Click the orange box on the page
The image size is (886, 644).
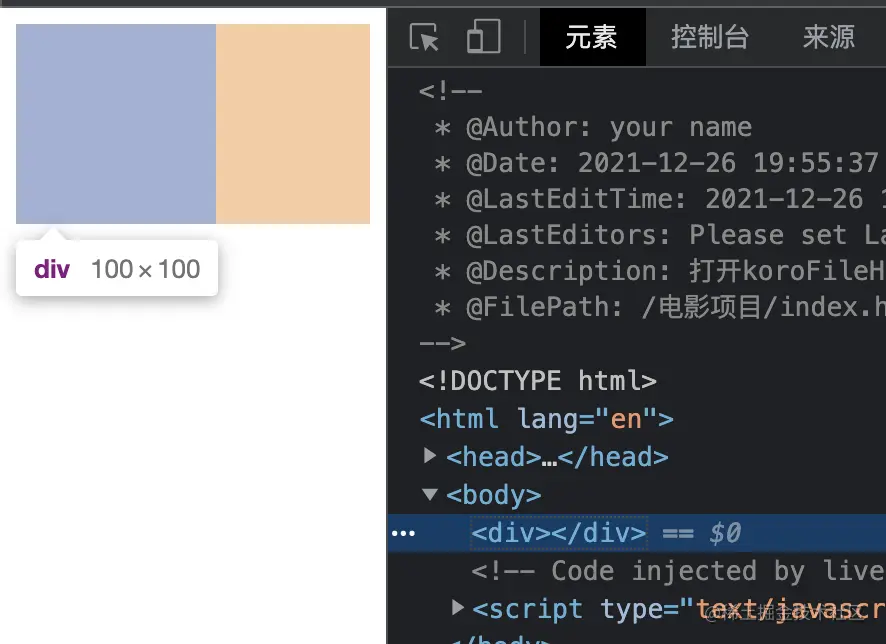pyautogui.click(x=293, y=124)
